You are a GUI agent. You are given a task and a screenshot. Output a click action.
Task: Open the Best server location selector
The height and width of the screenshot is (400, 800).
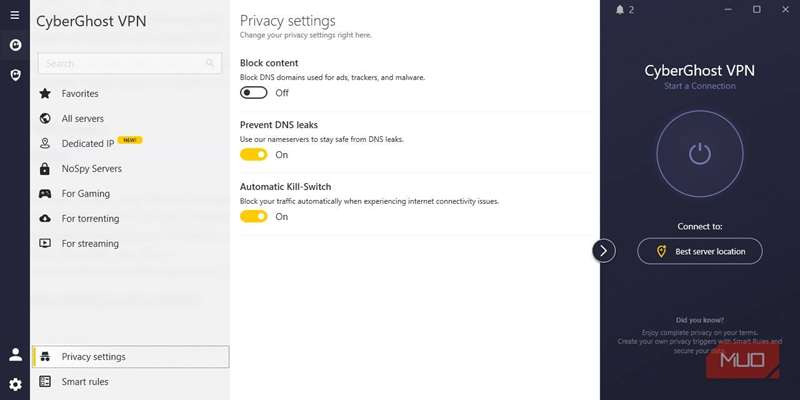click(700, 251)
